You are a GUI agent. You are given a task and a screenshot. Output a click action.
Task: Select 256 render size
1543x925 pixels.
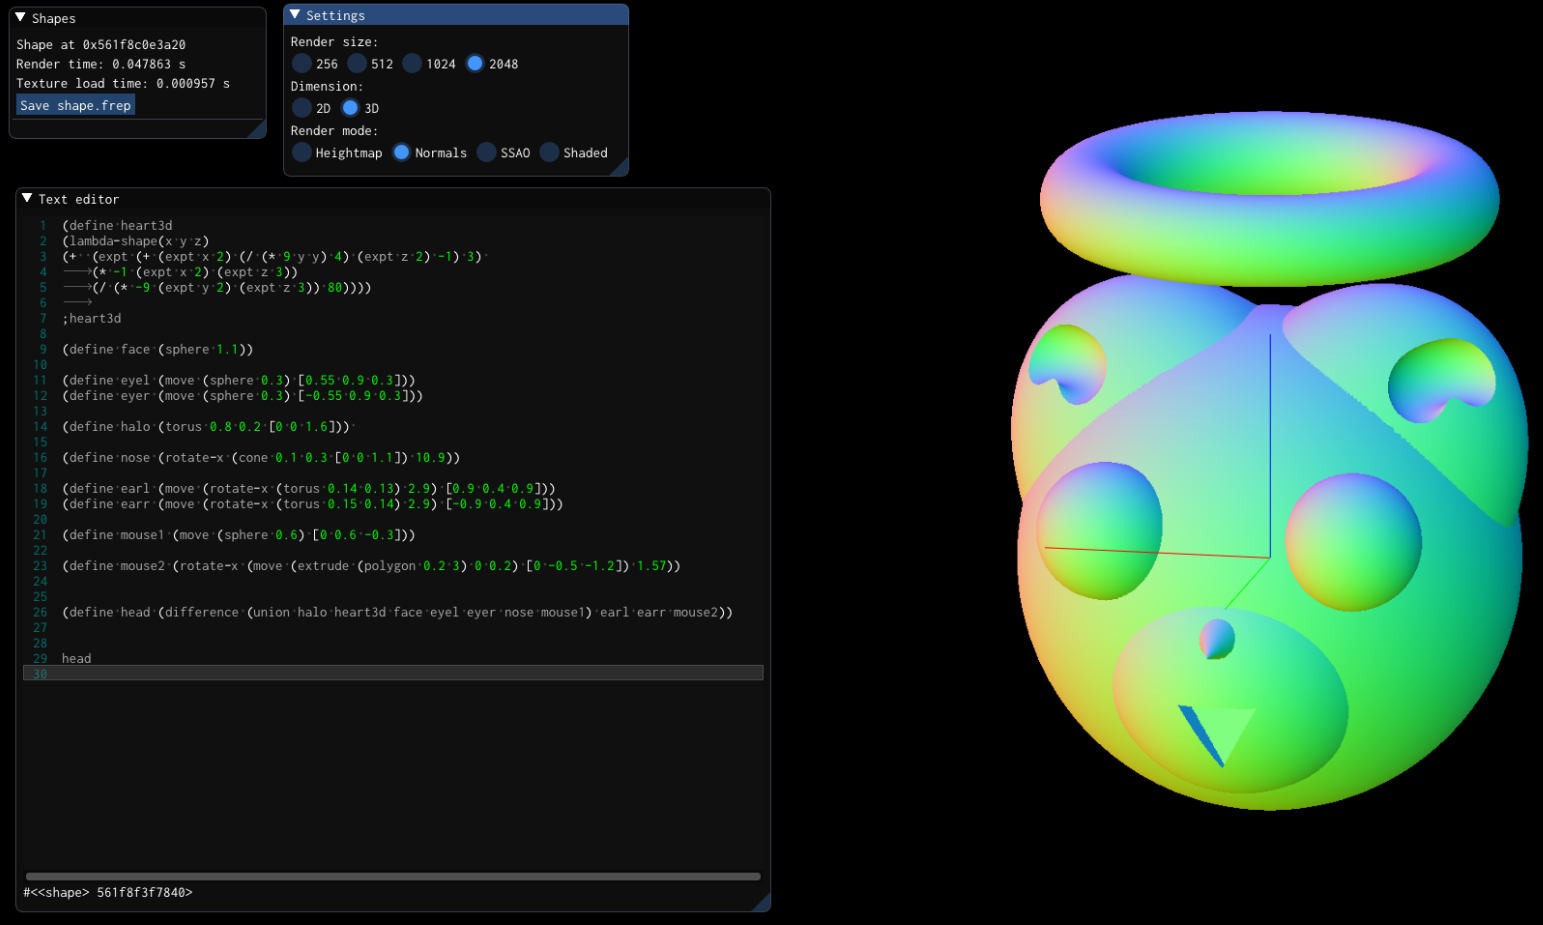point(302,64)
